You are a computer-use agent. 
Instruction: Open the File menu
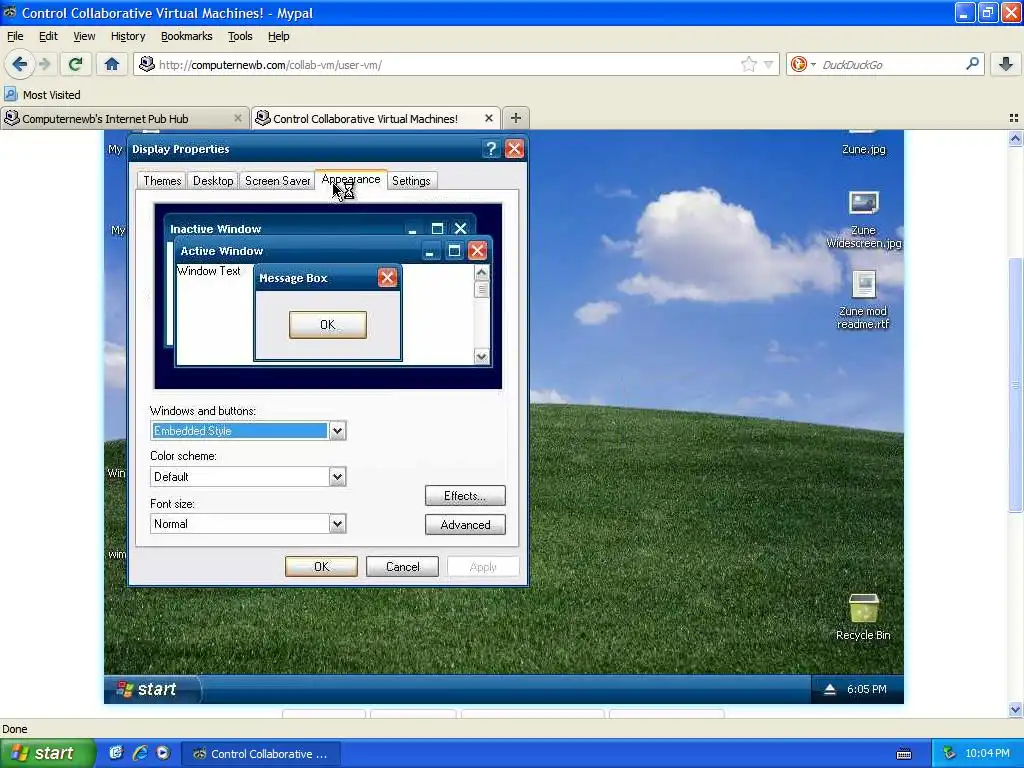(x=15, y=37)
